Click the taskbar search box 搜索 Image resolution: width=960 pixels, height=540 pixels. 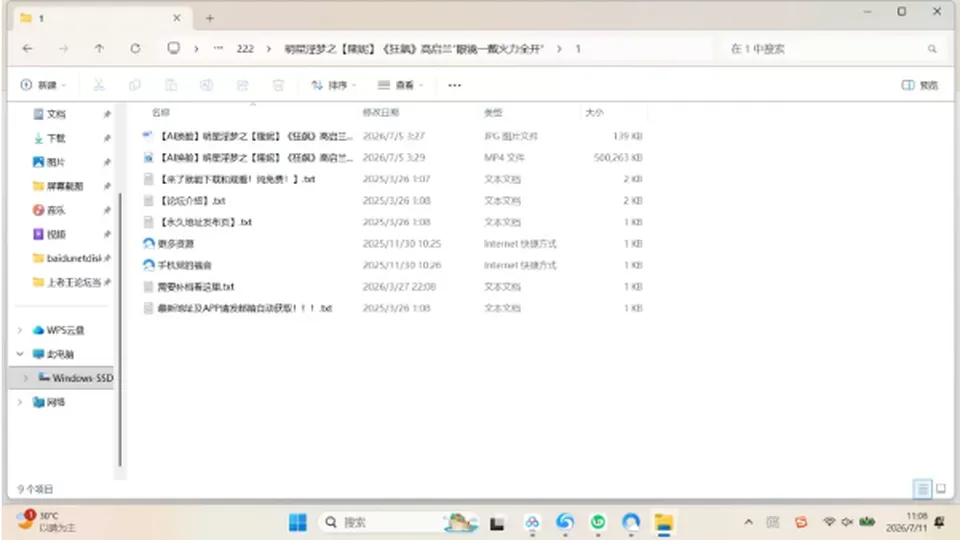tap(398, 522)
